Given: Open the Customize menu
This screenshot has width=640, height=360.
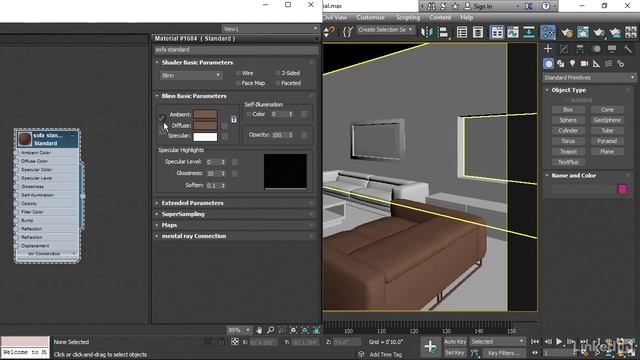Looking at the screenshot, I should 370,18.
